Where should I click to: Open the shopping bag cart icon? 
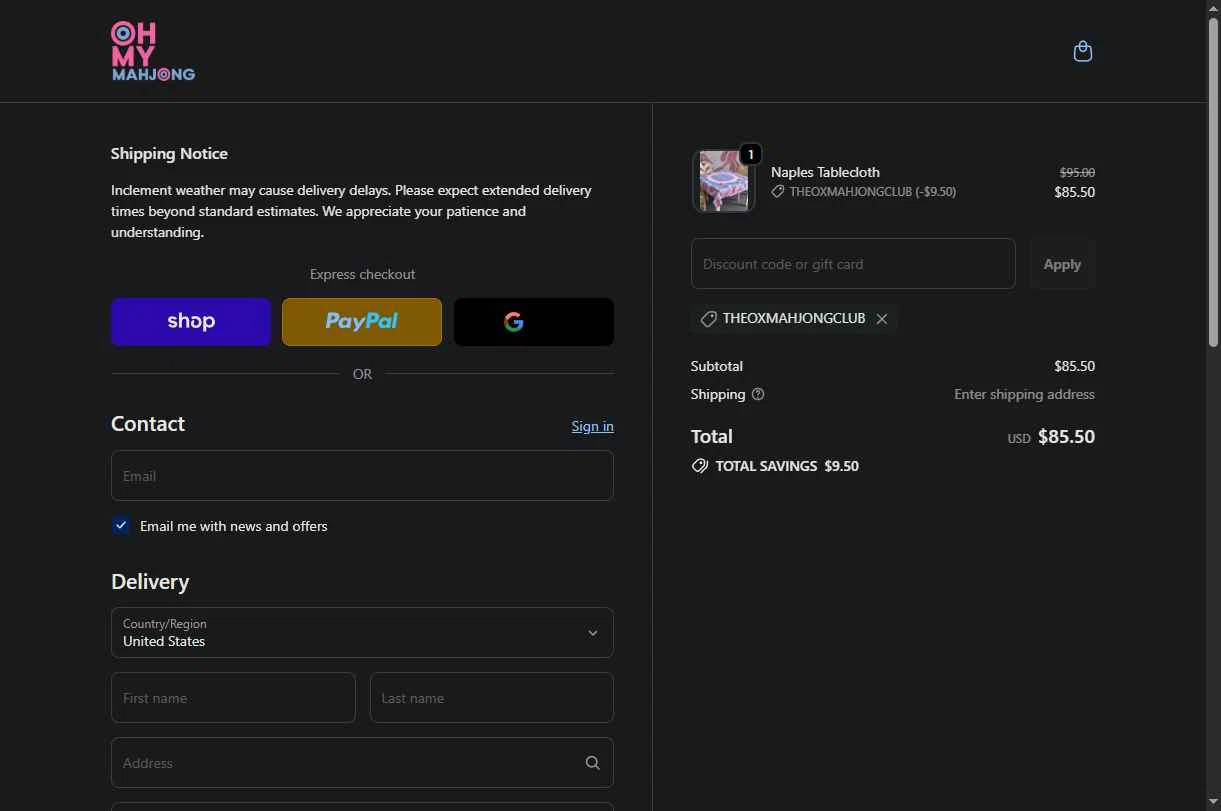(x=1082, y=51)
